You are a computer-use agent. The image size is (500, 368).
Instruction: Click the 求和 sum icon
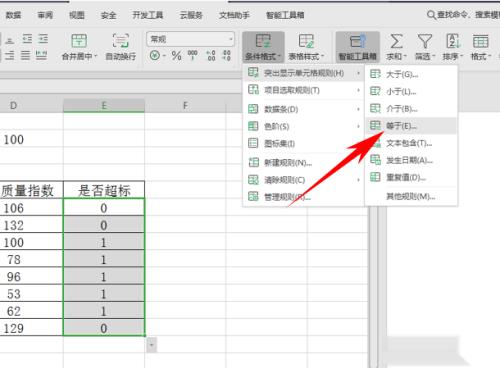point(396,41)
